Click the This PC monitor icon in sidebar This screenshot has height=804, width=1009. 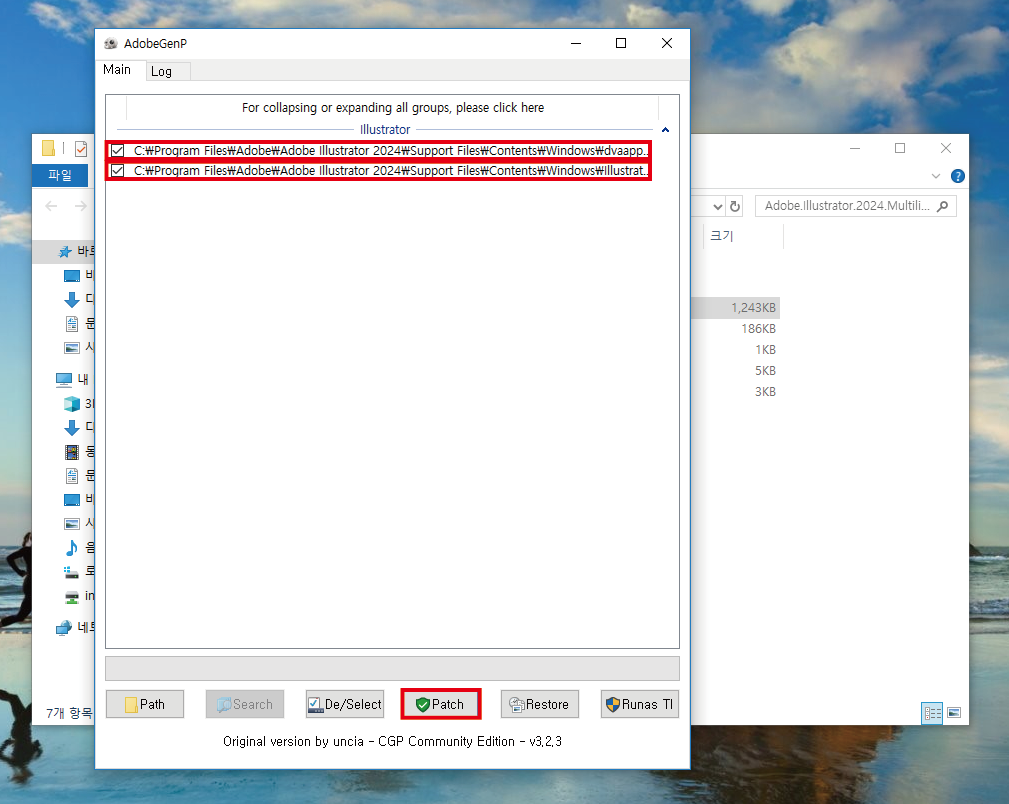click(x=64, y=380)
